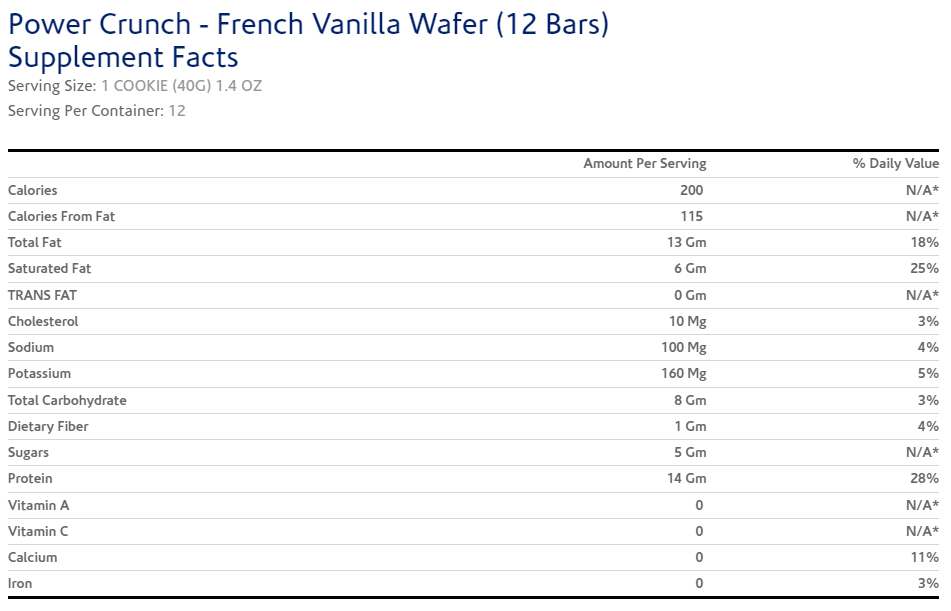This screenshot has width=951, height=611.
Task: Click the Power Crunch French Vanilla Wafer title
Action: 308,24
